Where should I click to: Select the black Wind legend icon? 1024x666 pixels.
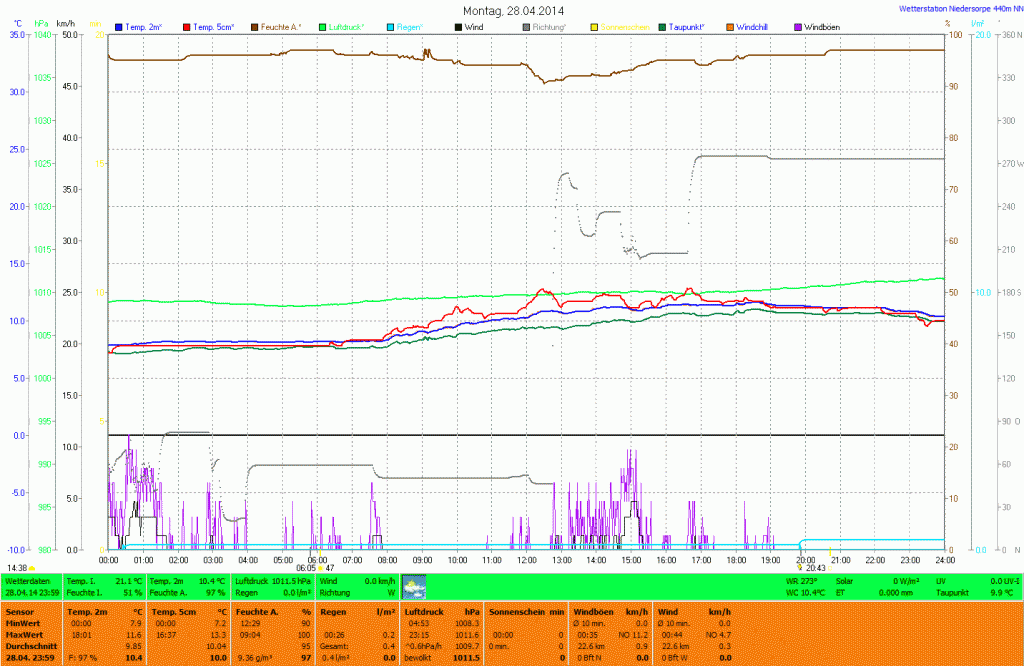click(x=458, y=25)
